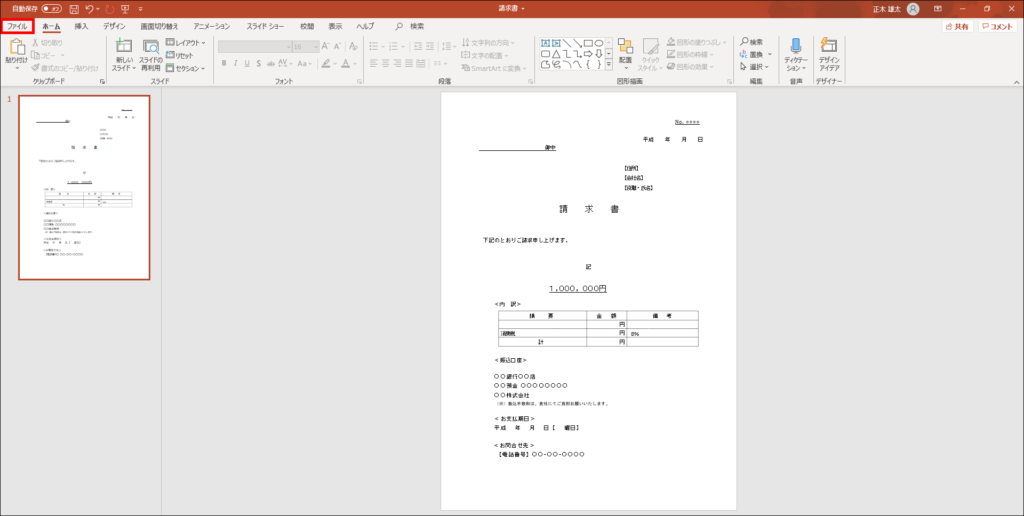The image size is (1024, 516).
Task: Click the increase font size icon
Action: (326, 47)
